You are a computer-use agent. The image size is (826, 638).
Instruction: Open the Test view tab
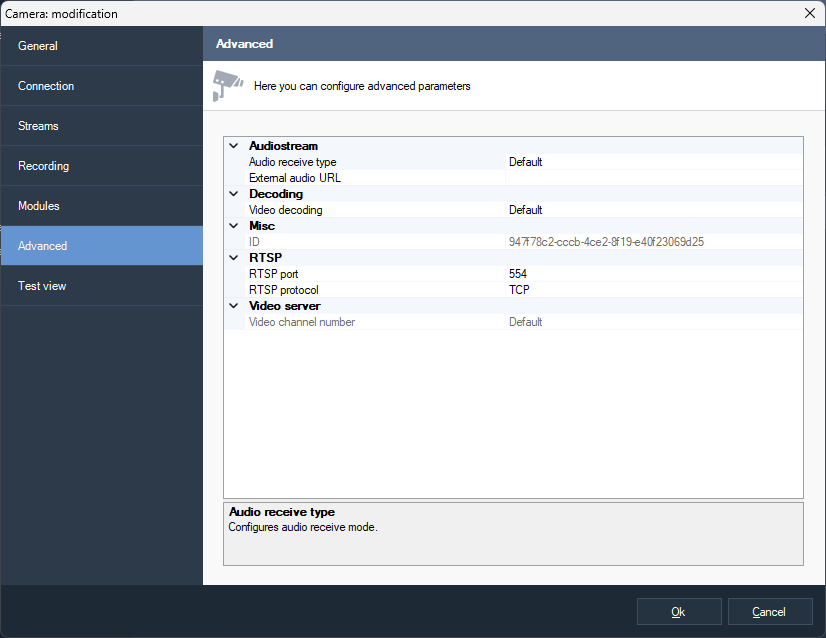click(x=101, y=286)
